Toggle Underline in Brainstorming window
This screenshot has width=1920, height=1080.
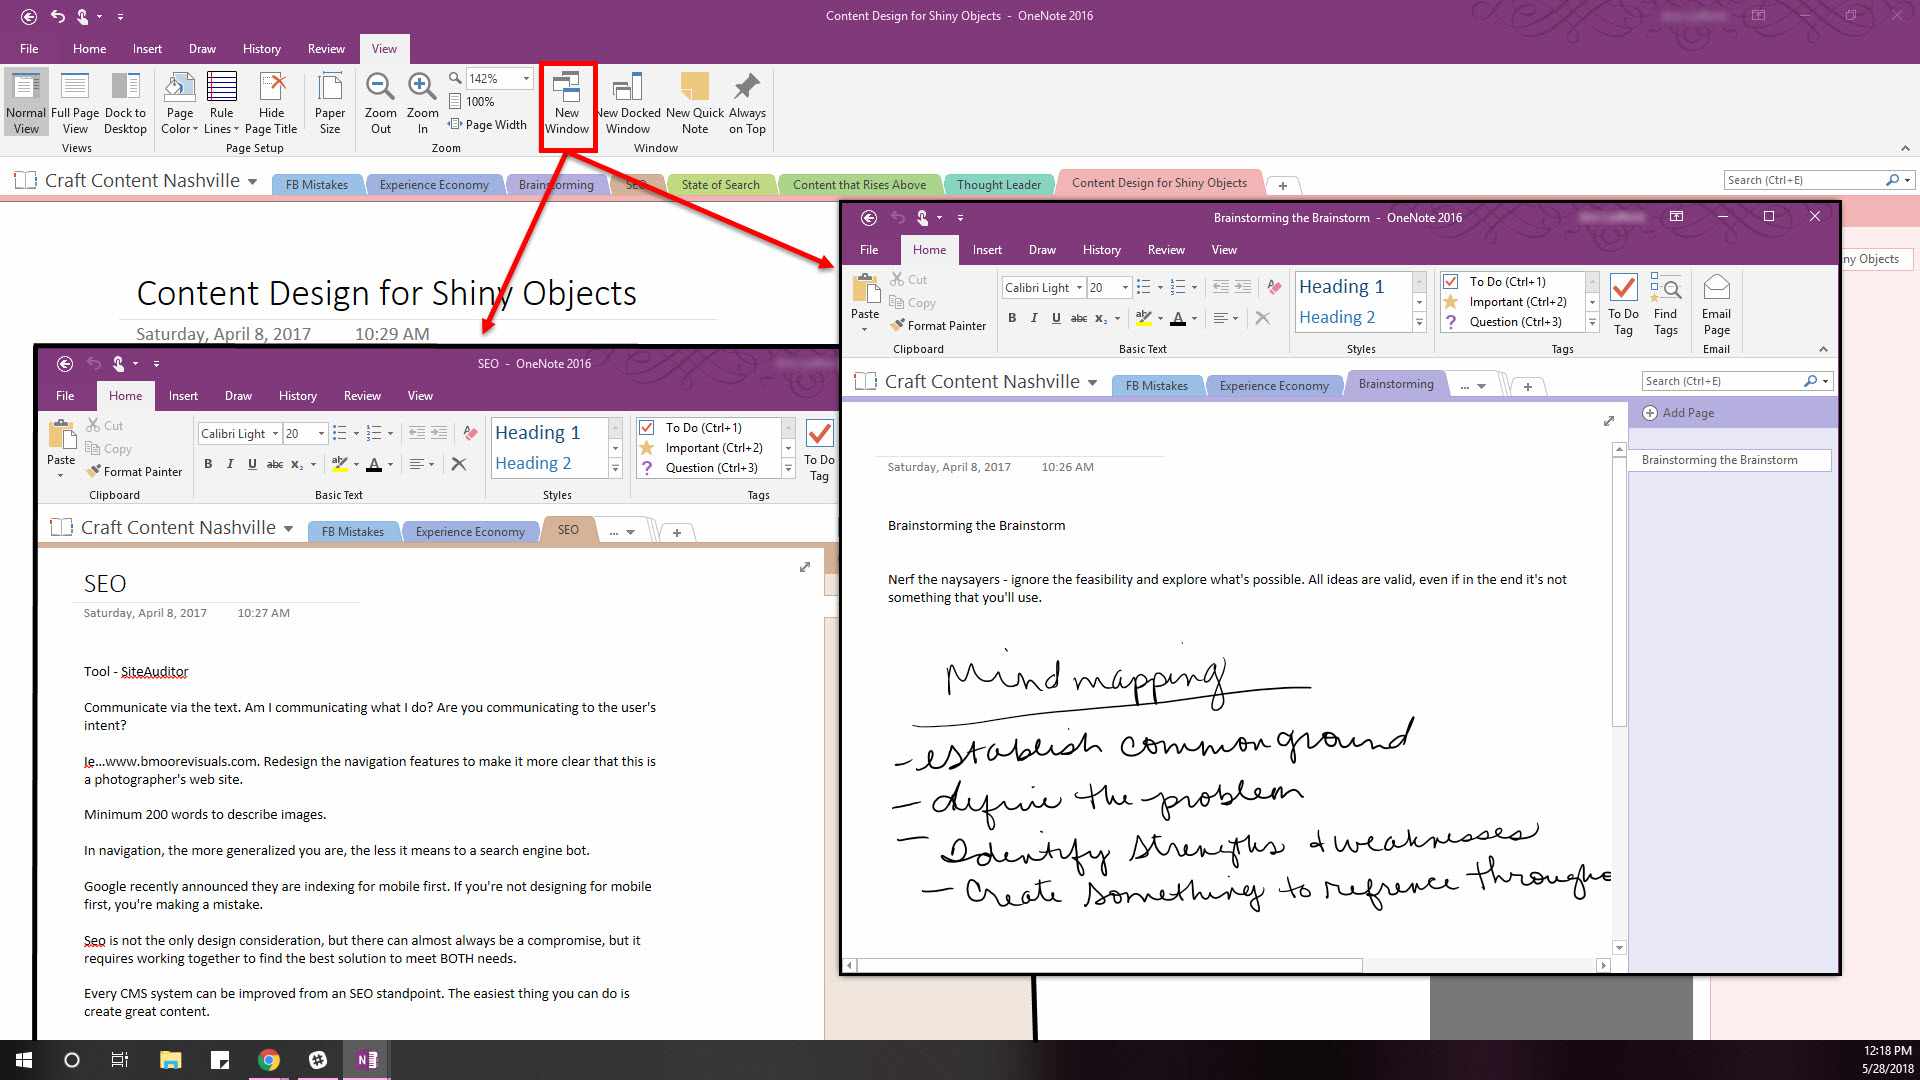(x=1056, y=318)
